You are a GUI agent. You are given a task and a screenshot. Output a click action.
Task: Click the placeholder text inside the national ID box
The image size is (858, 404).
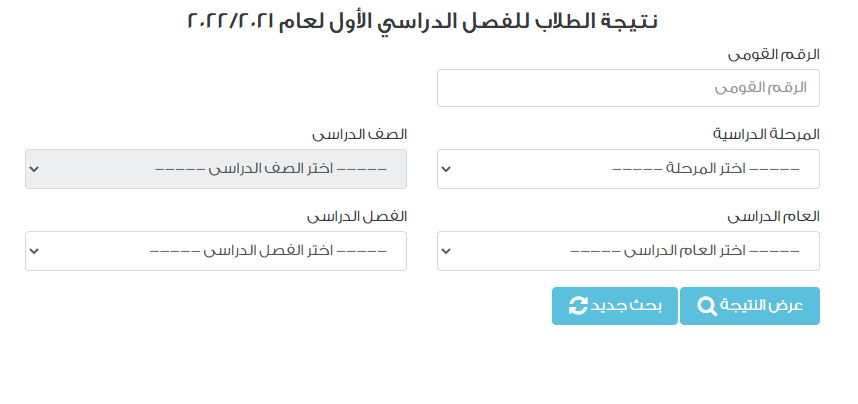[761, 88]
